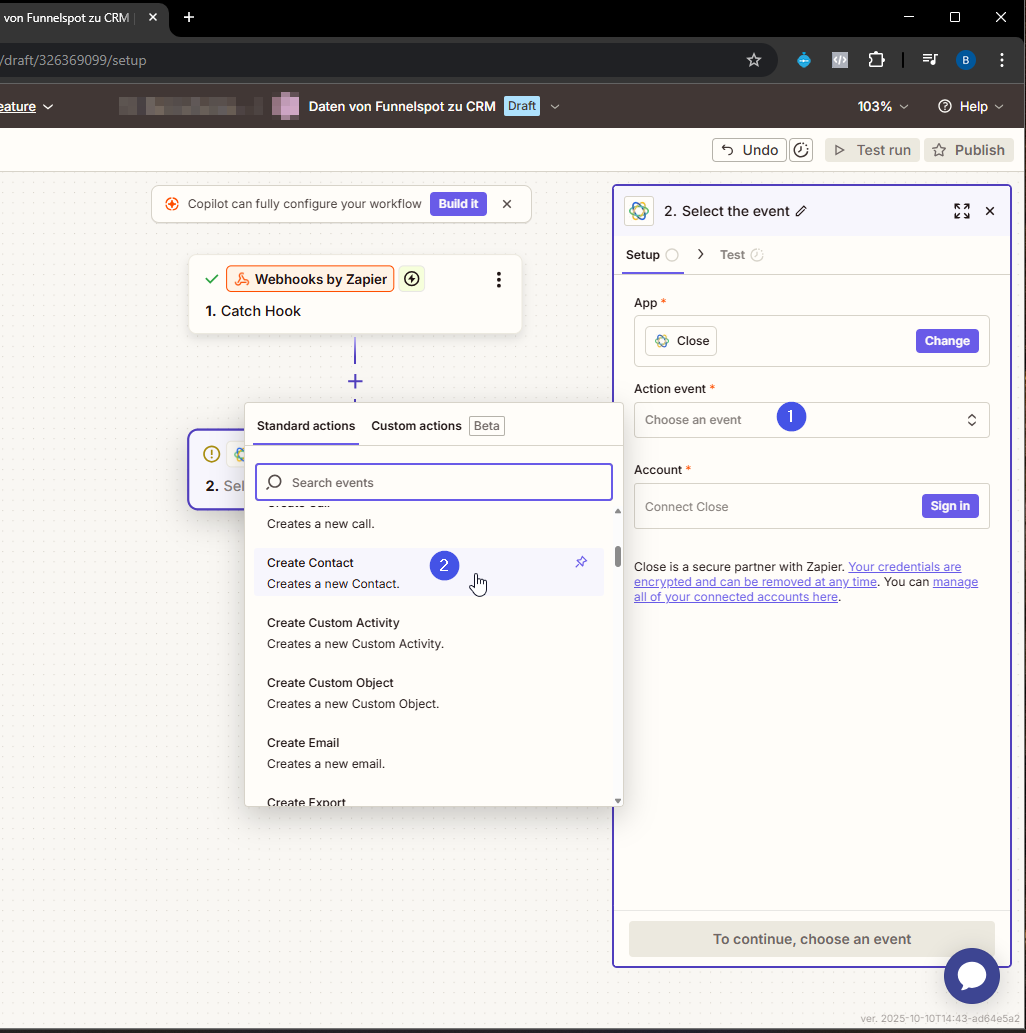The height and width of the screenshot is (1033, 1026).
Task: Select the Webhooks by Zapier step label
Action: point(310,279)
